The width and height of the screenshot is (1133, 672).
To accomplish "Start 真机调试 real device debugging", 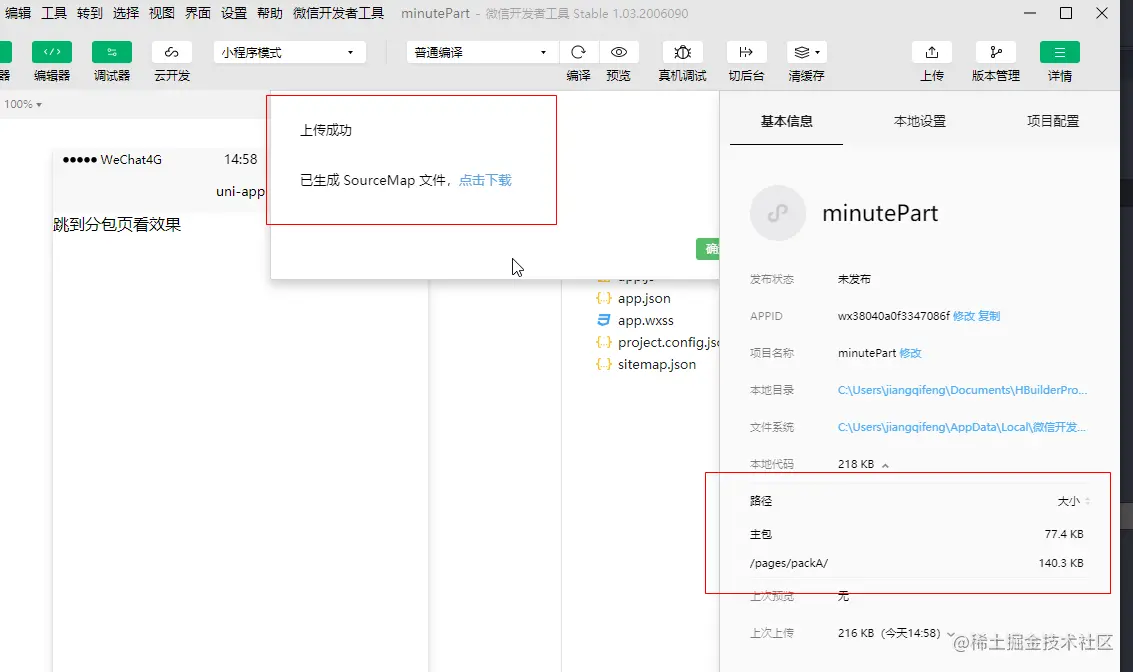I will [682, 52].
